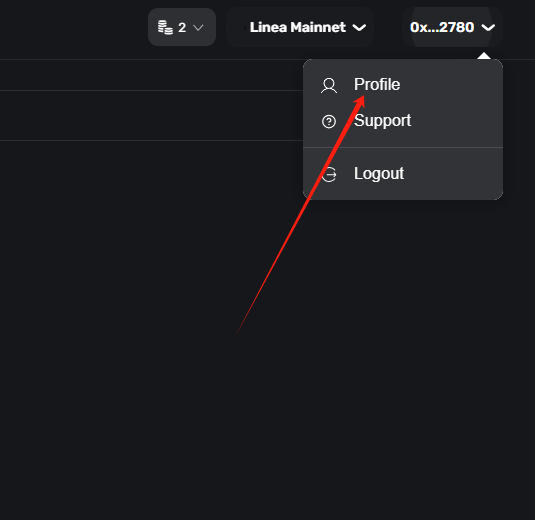Viewport: 535px width, 520px height.
Task: Collapse the chevron beside 0x...2780
Action: (488, 27)
